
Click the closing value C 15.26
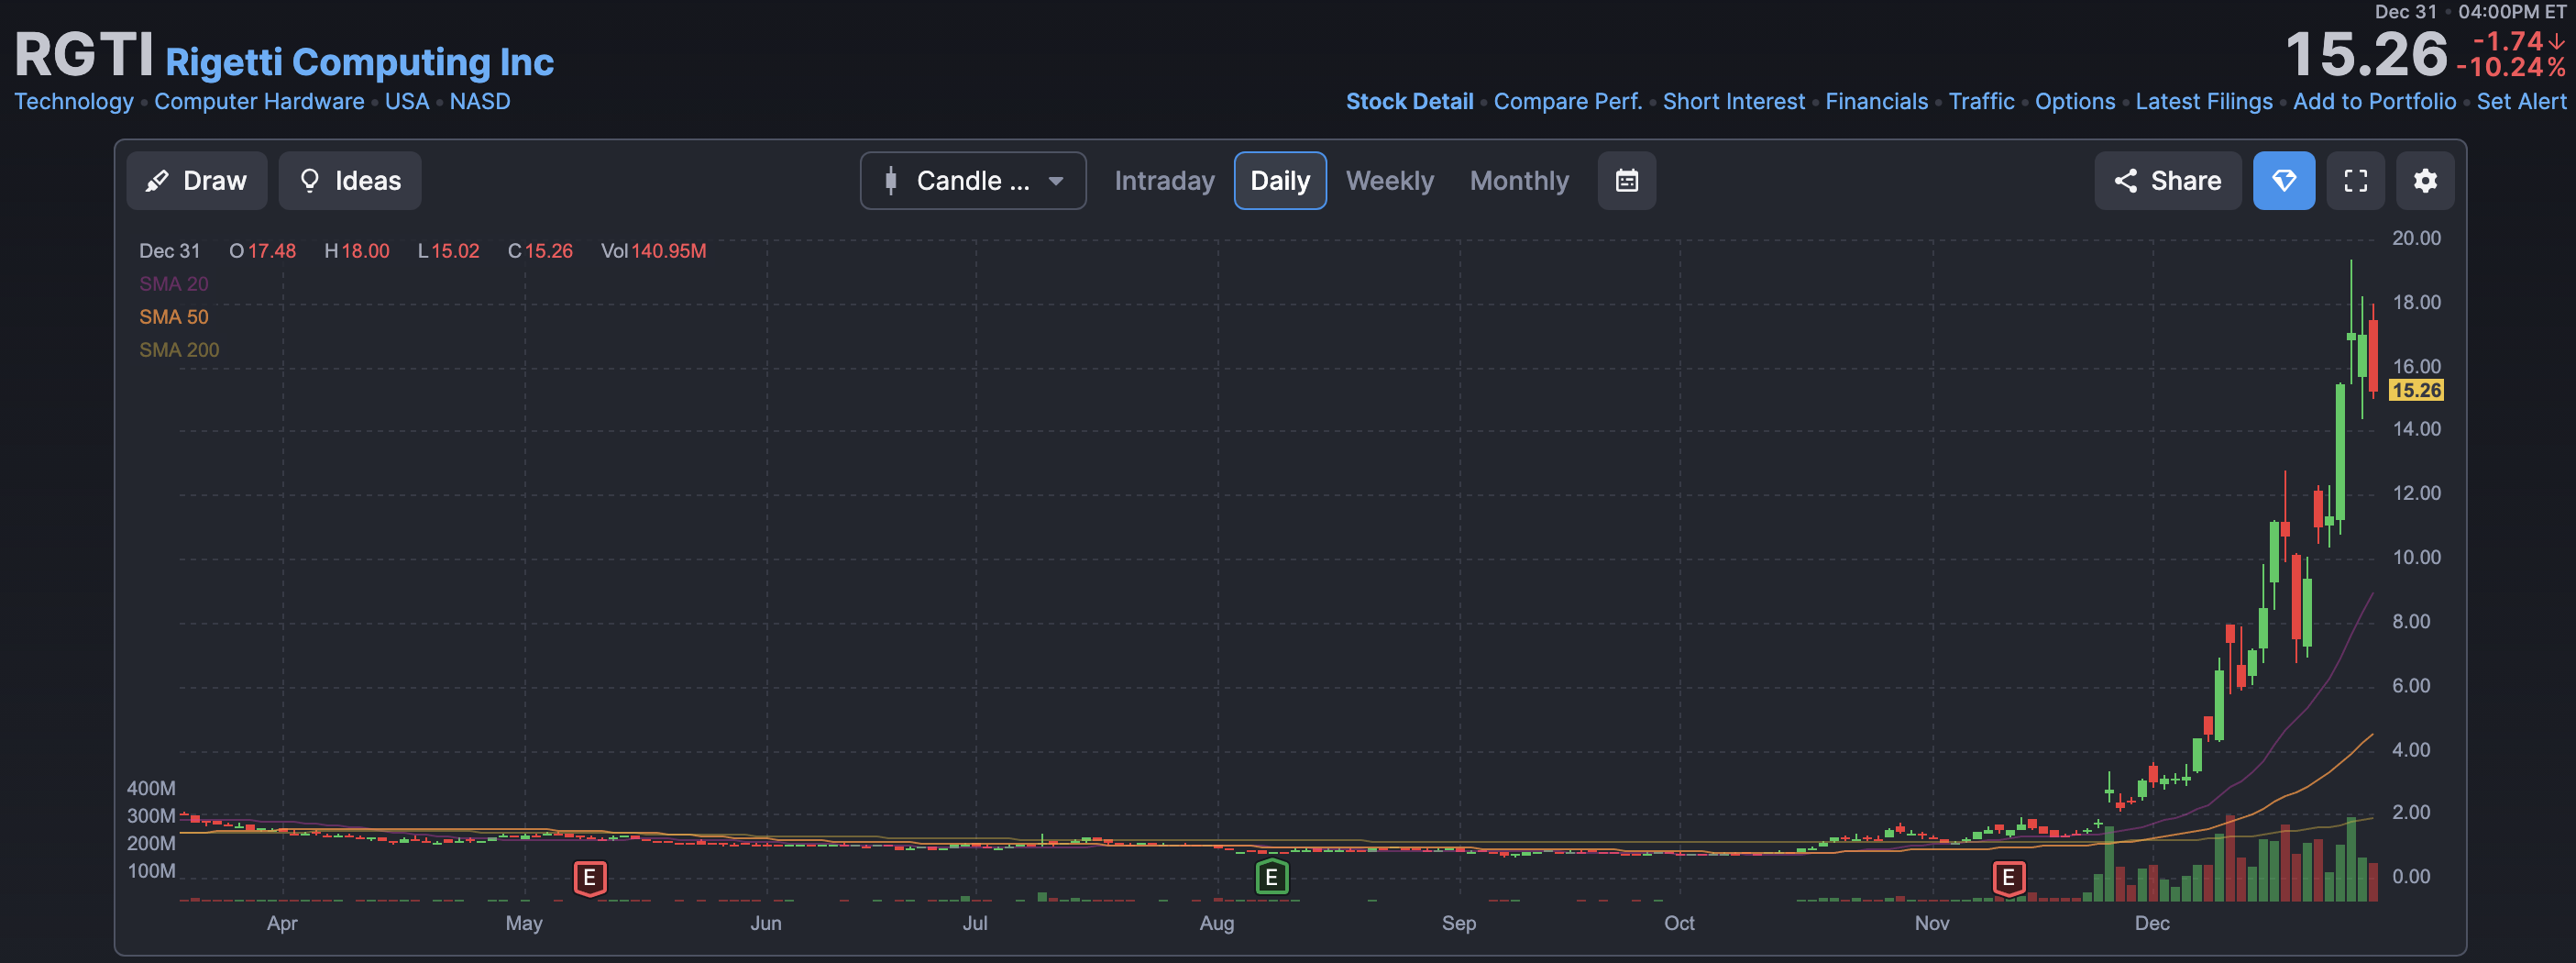tap(540, 251)
